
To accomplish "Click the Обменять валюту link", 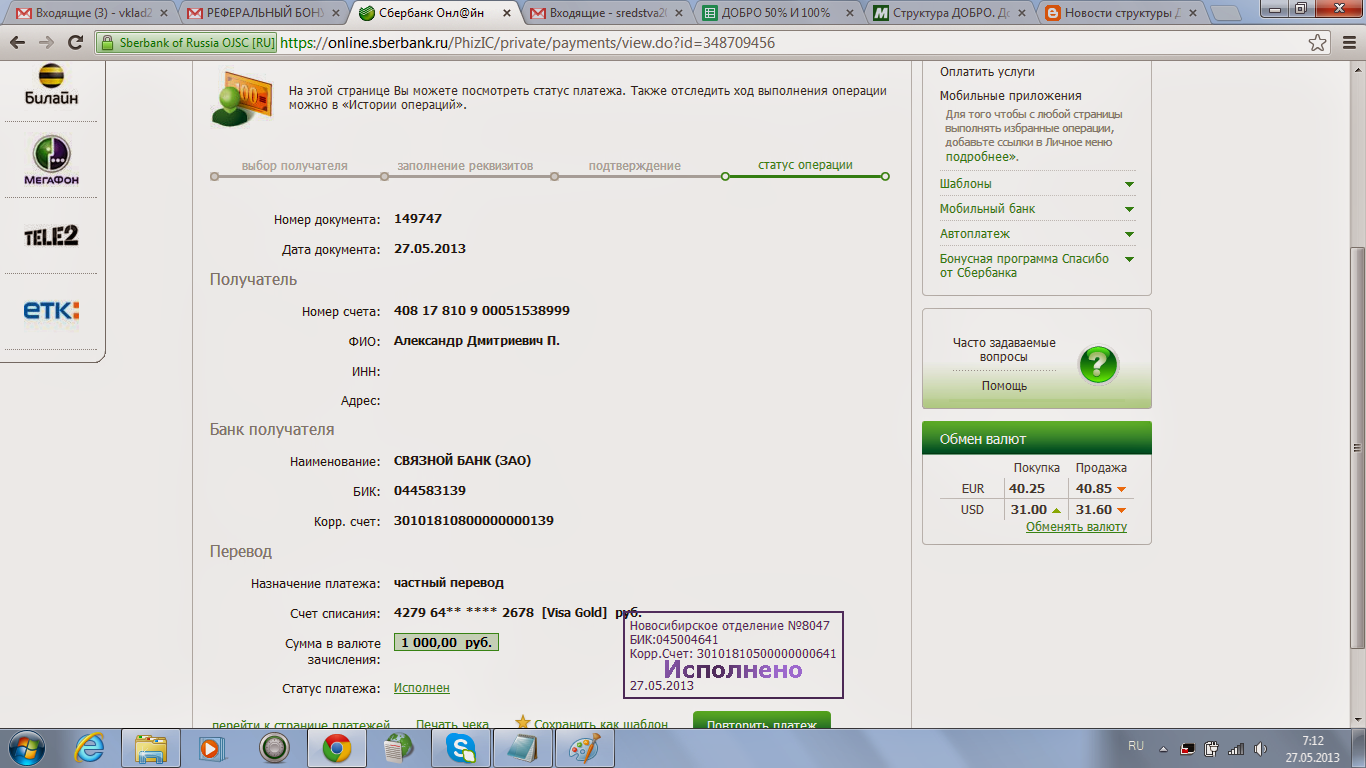I will tap(1076, 527).
